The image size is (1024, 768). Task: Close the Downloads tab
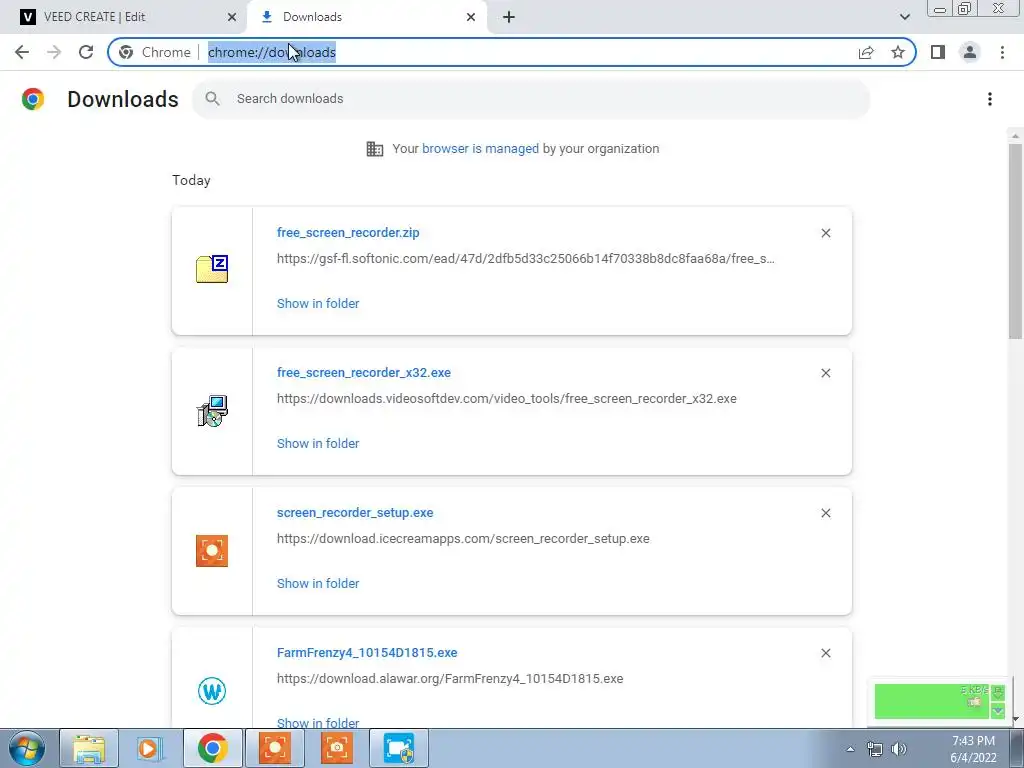tap(471, 17)
